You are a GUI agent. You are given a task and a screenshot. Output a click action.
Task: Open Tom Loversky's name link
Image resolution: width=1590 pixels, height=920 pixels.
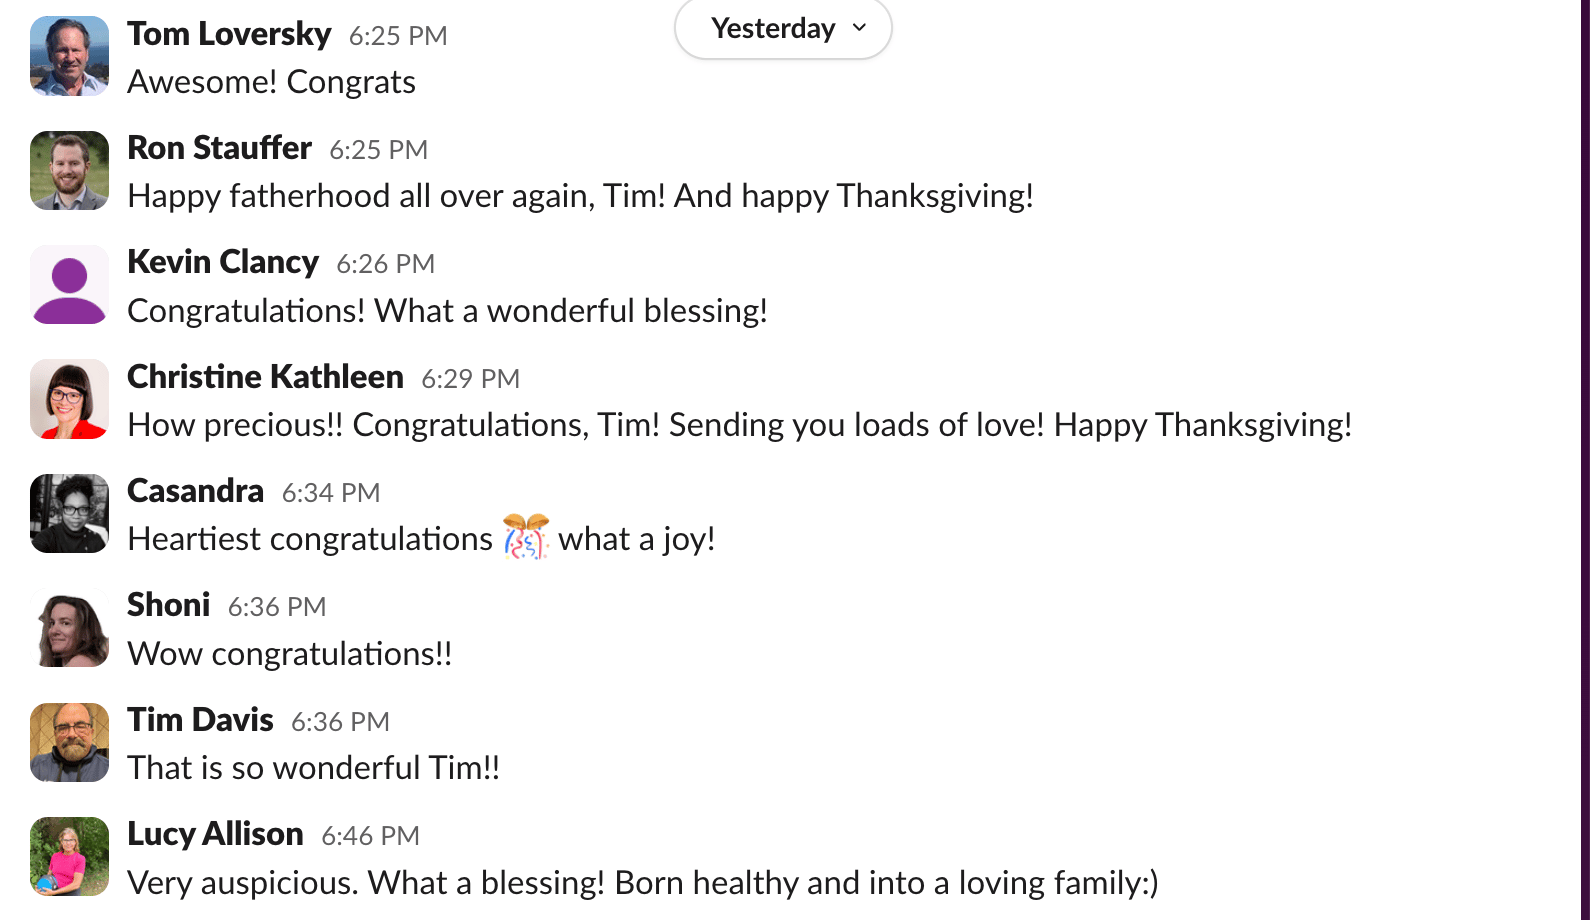229,34
